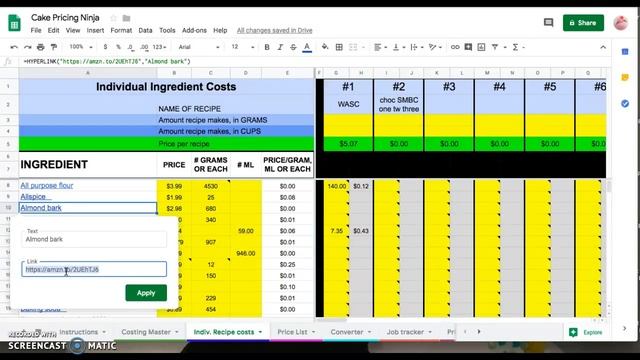Screen dimensions: 640x360
Task: Open the View menu
Action: pos(73,30)
